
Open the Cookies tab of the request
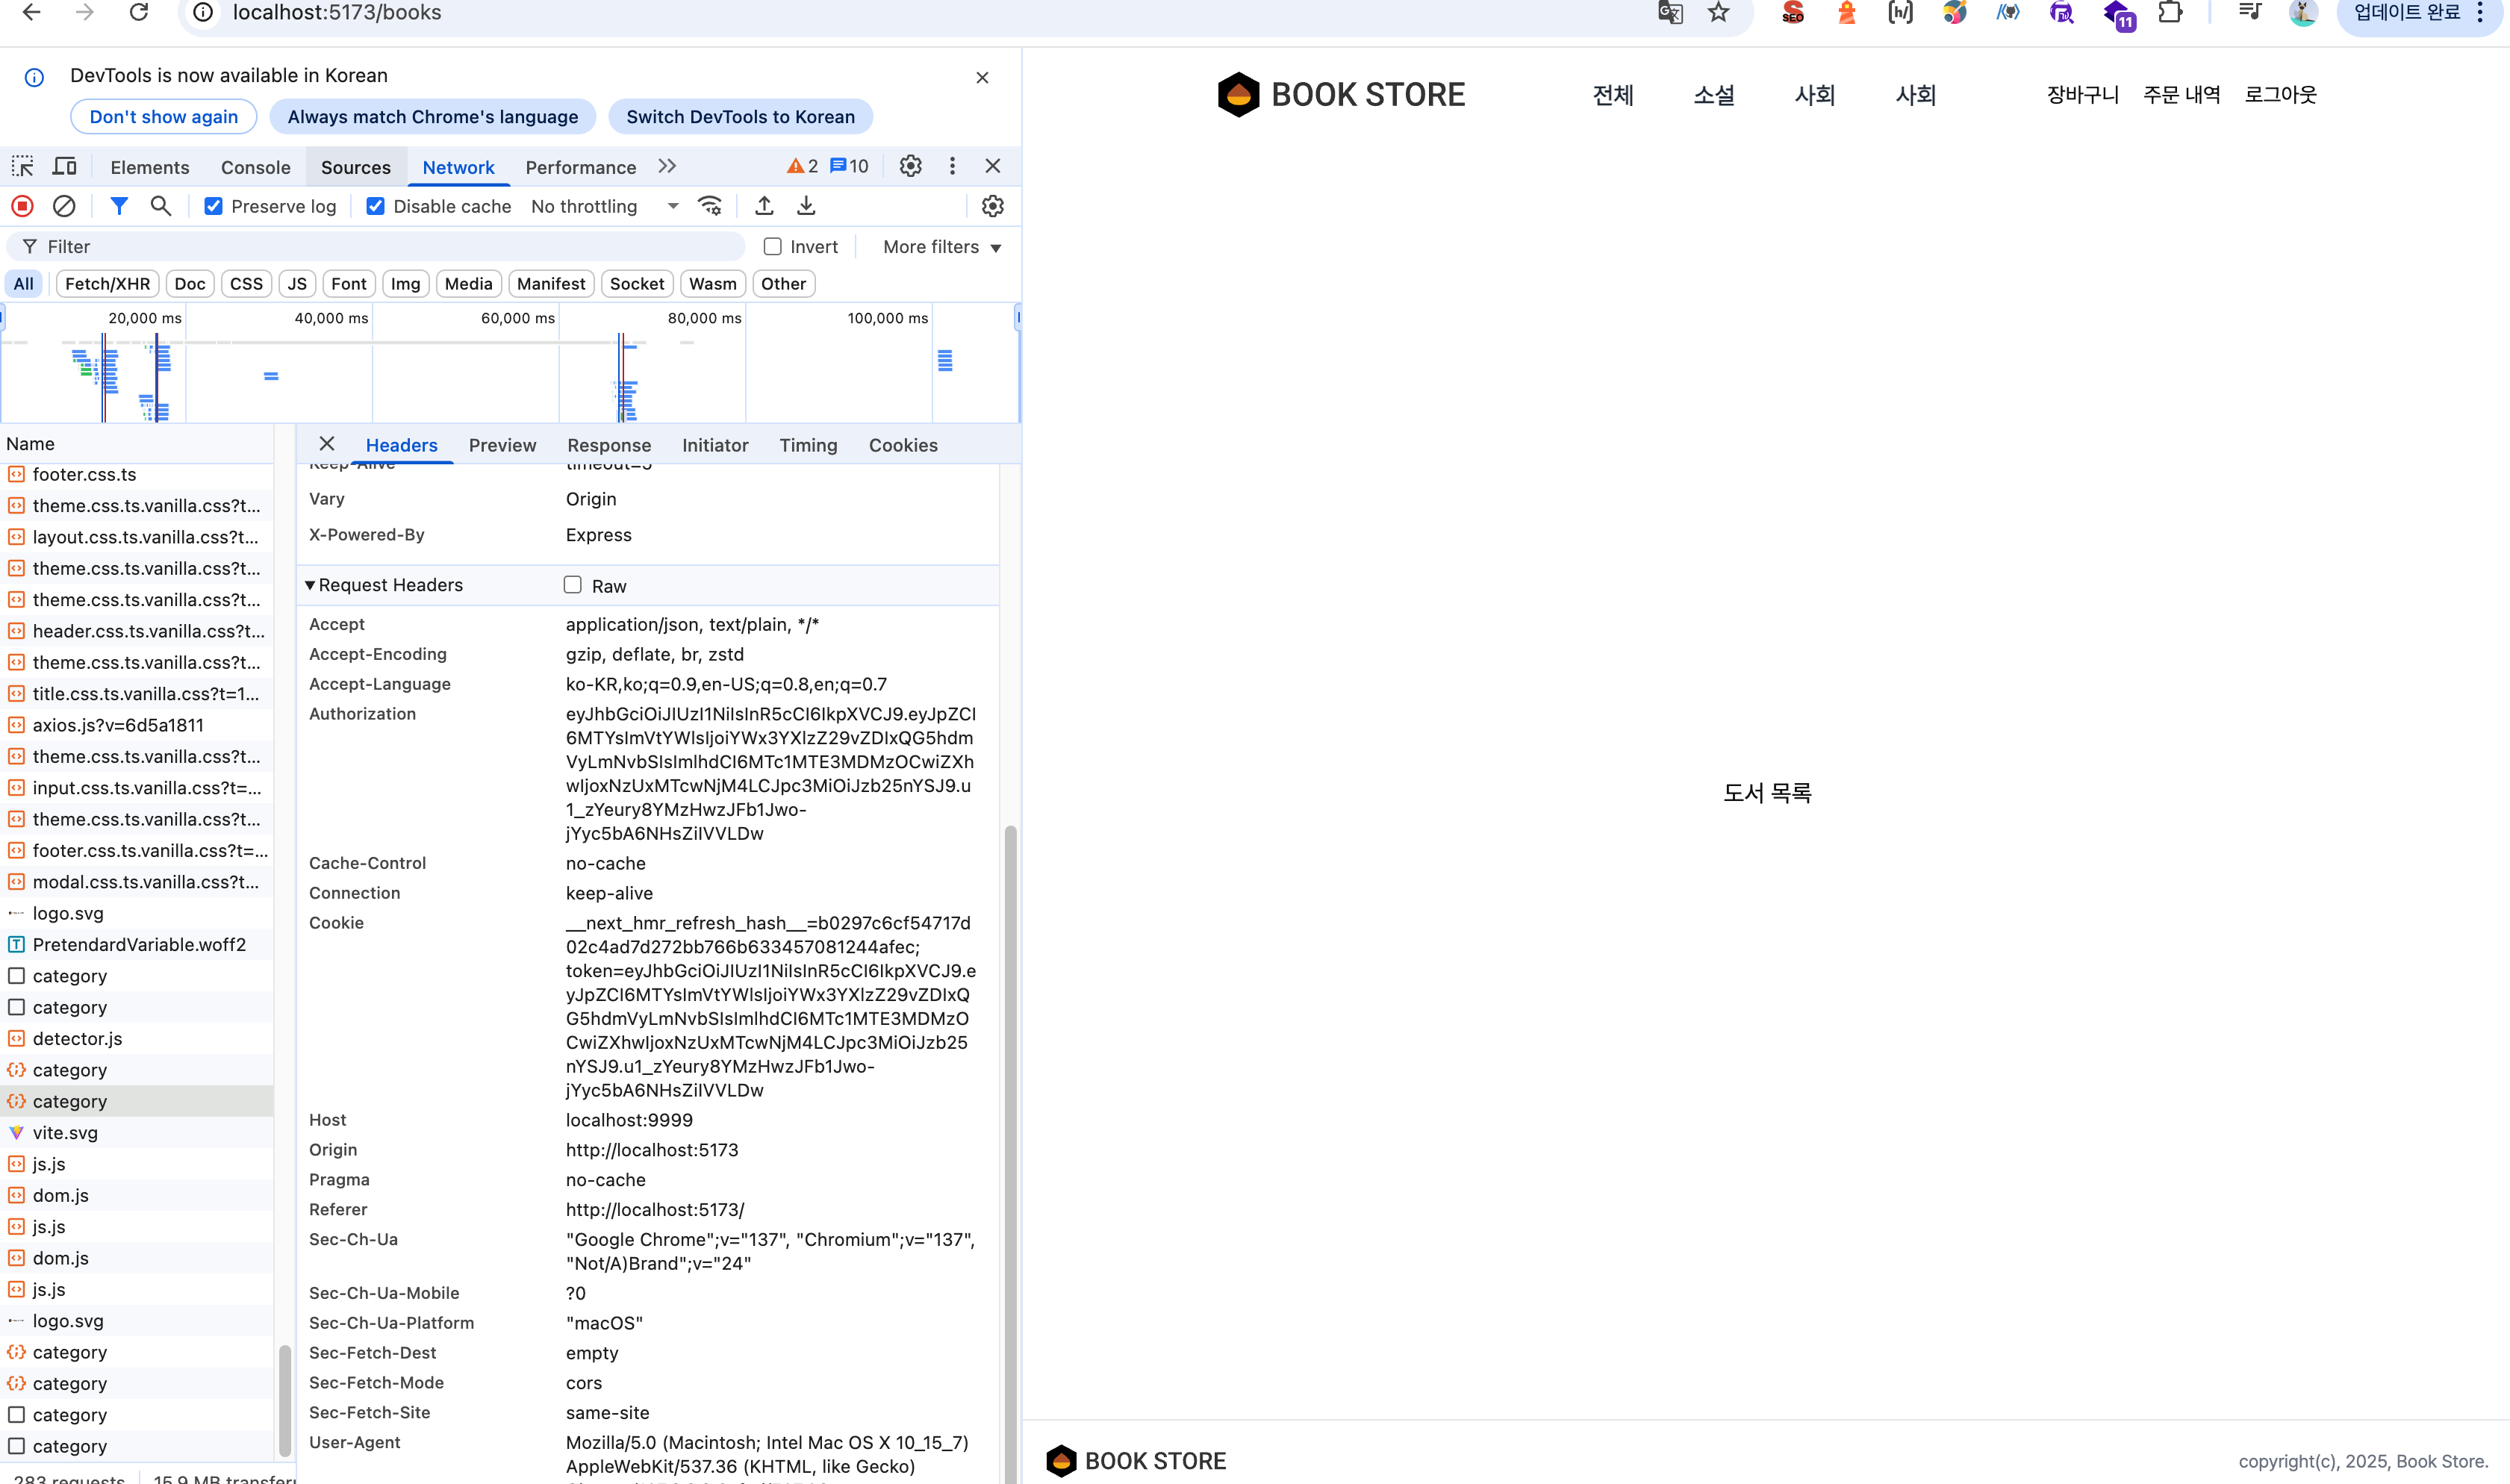coord(903,445)
